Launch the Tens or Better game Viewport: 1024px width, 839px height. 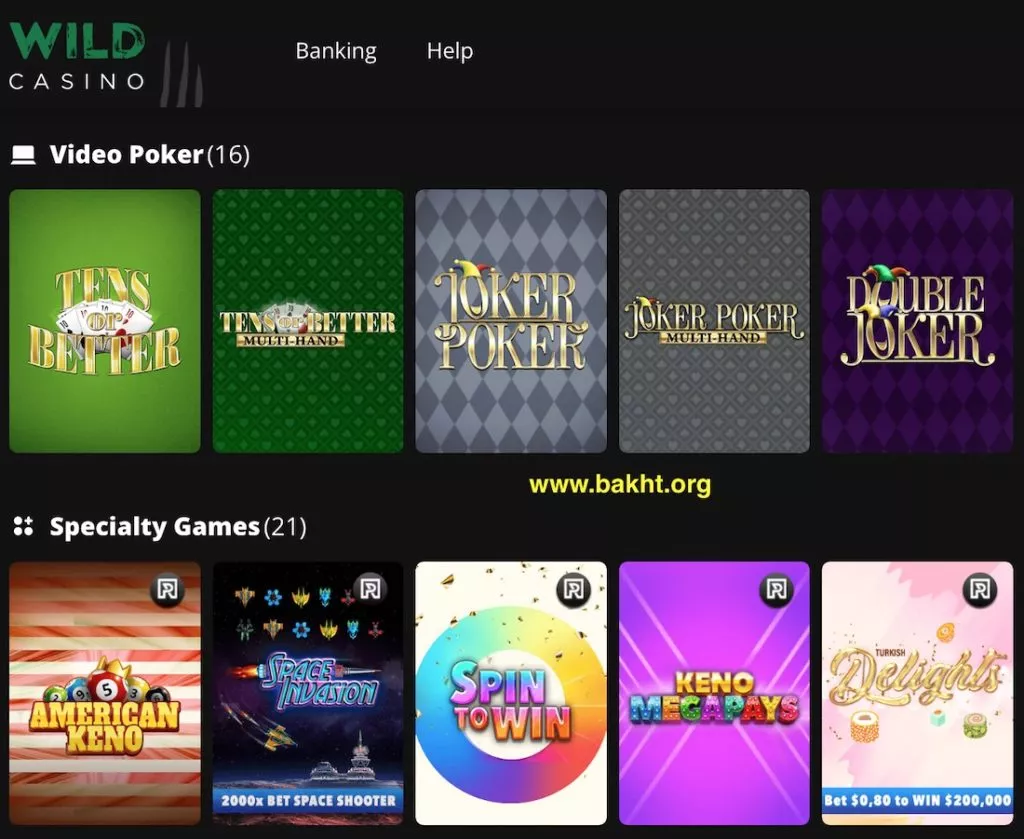click(x=104, y=321)
